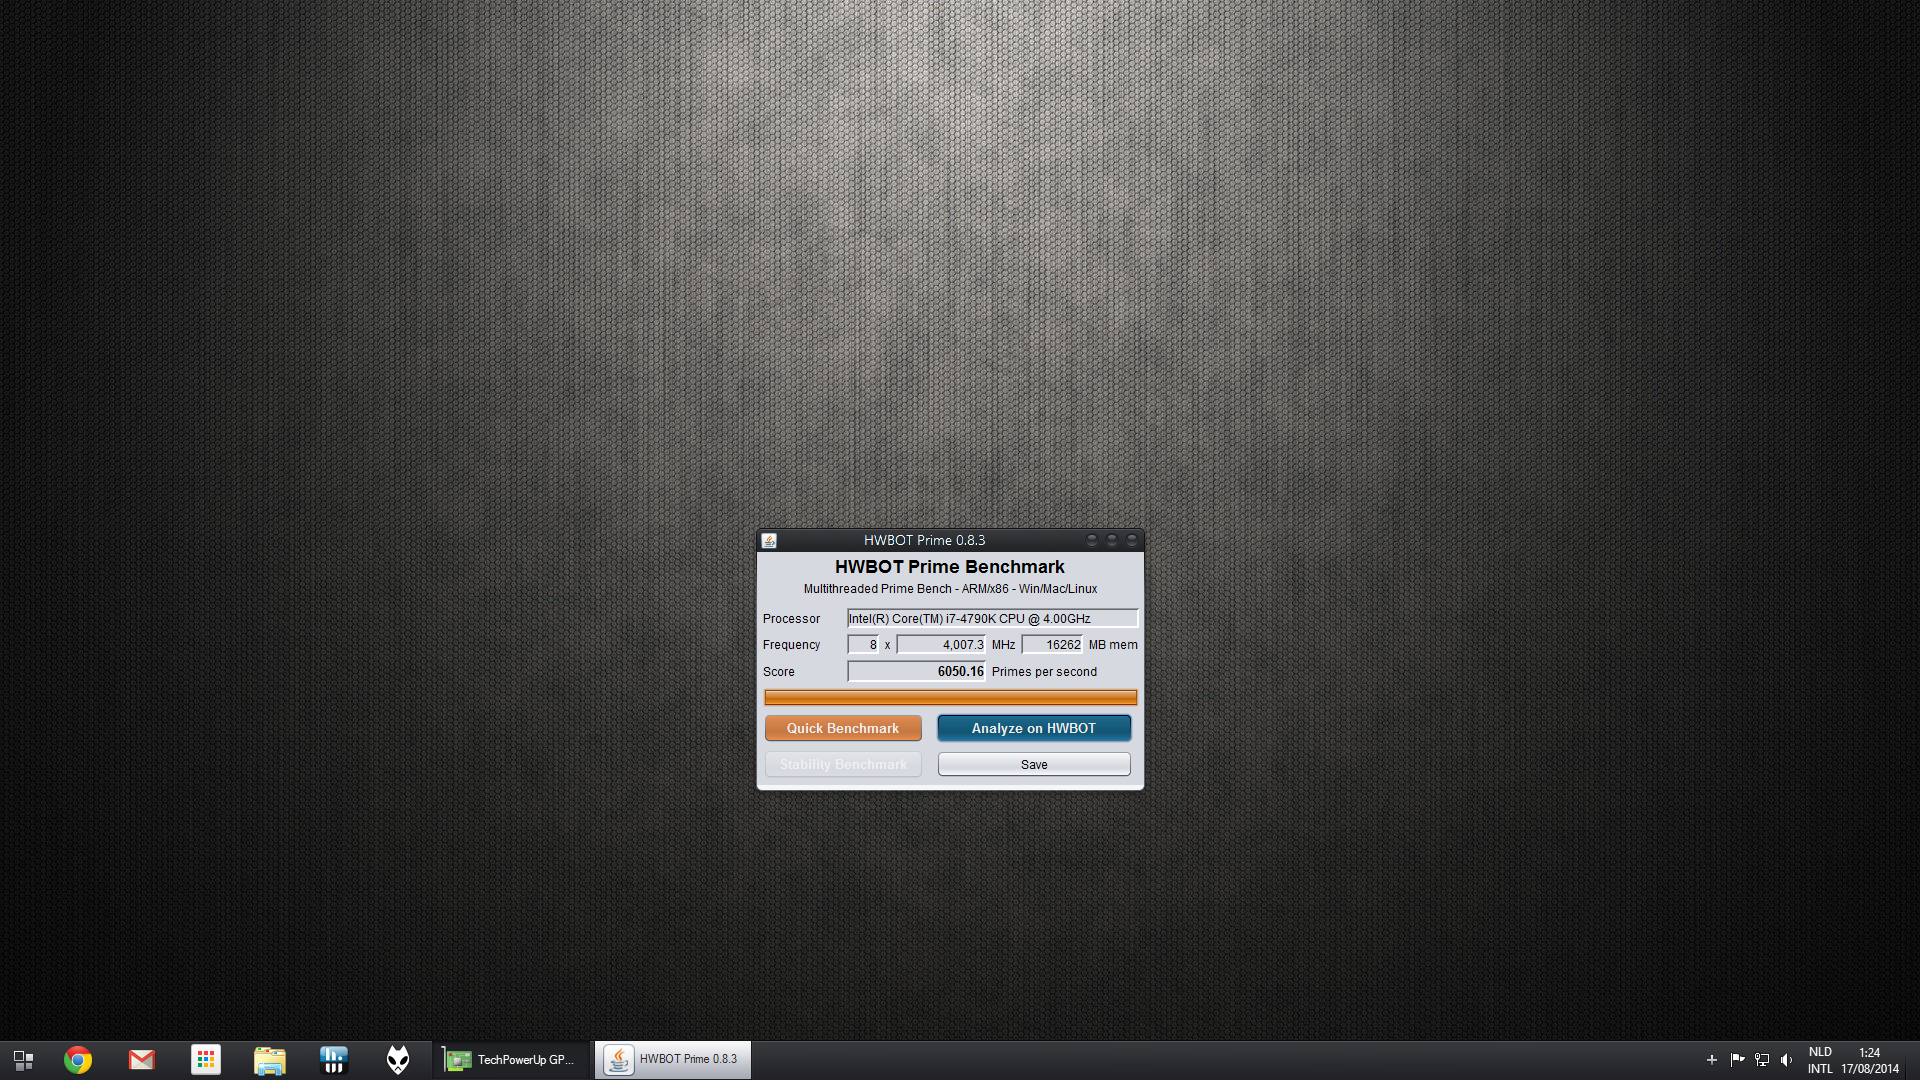Switch to TechPowerUp GPU-Z taskbar window
The image size is (1920, 1080).
pyautogui.click(x=511, y=1060)
